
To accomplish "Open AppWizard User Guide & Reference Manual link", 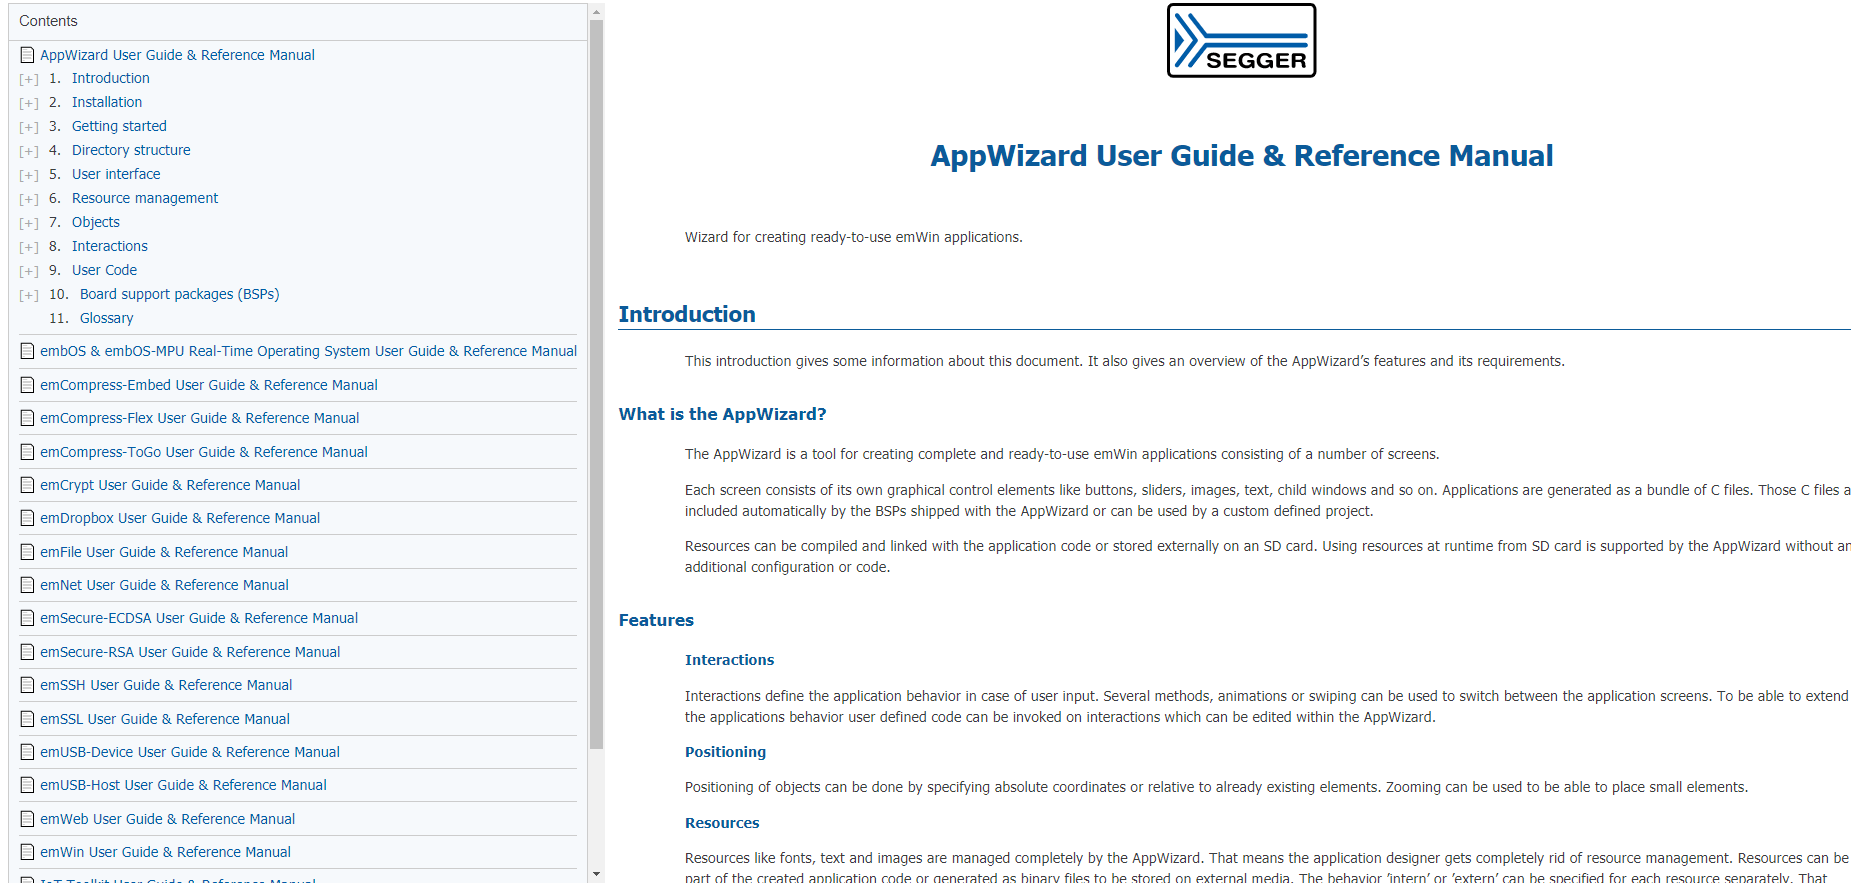I will click(177, 55).
